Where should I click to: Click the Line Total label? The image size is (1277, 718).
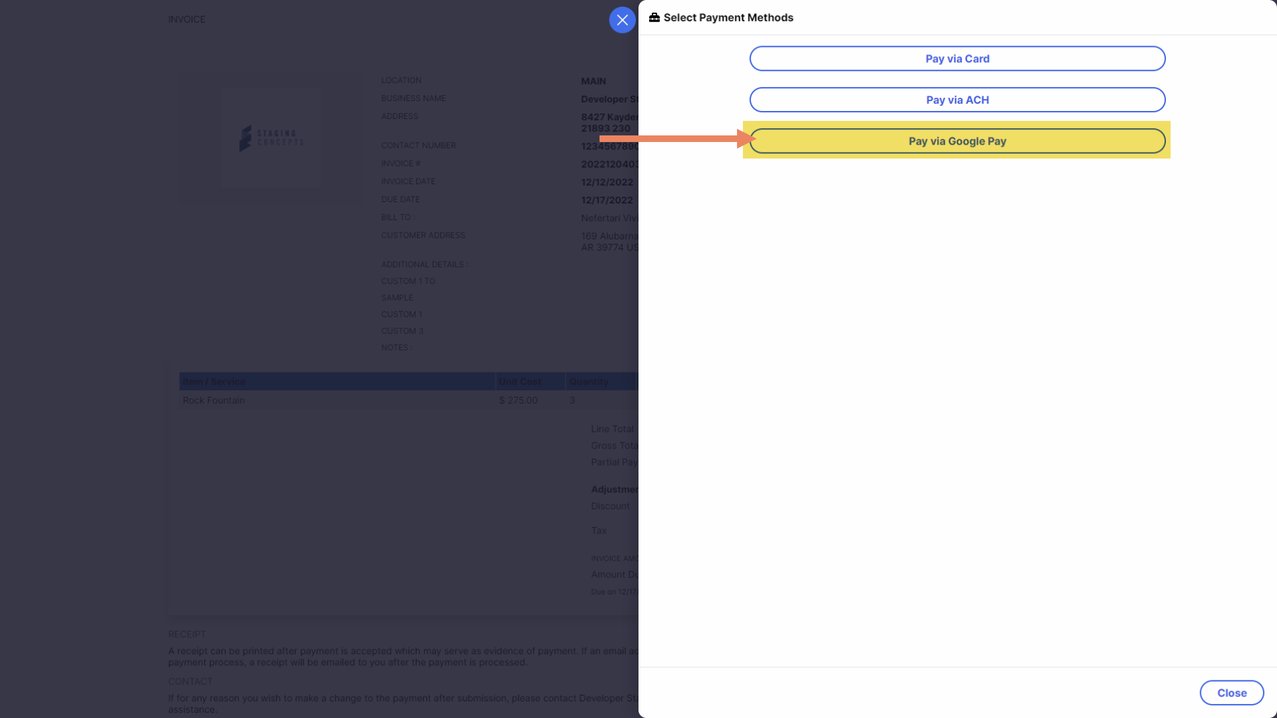click(x=613, y=428)
